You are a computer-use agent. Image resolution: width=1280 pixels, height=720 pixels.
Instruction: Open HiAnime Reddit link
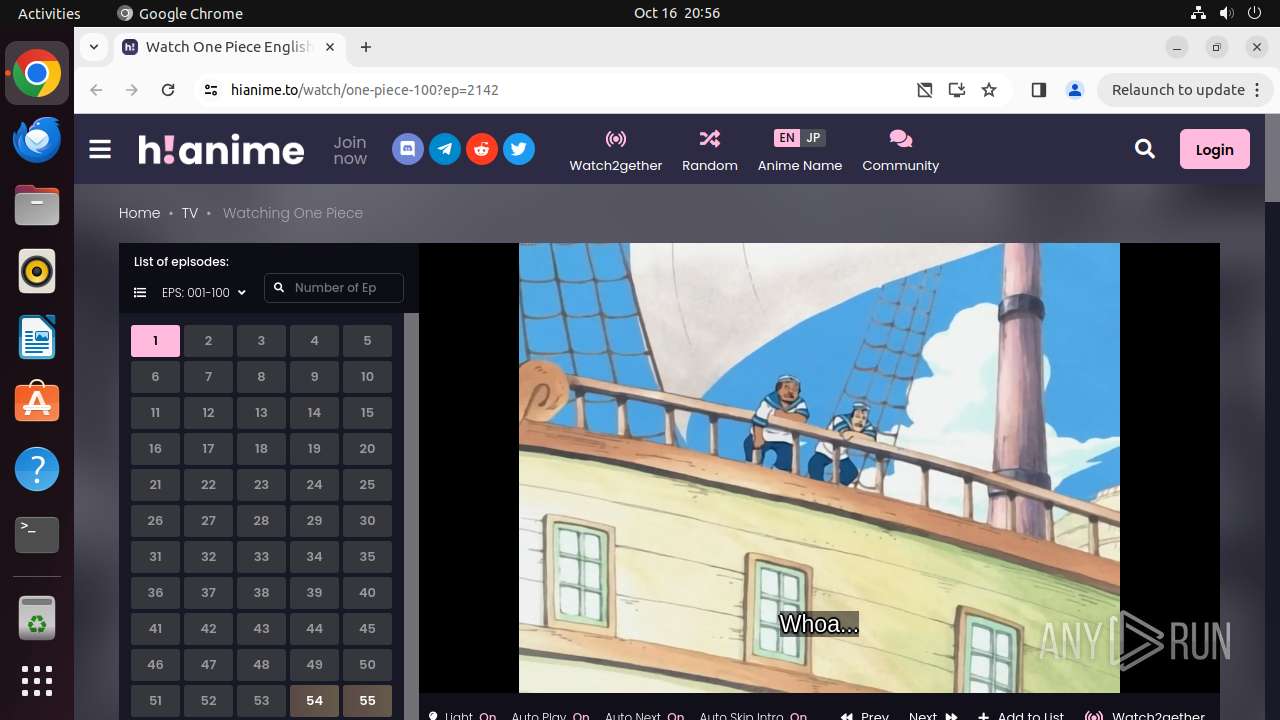(481, 149)
